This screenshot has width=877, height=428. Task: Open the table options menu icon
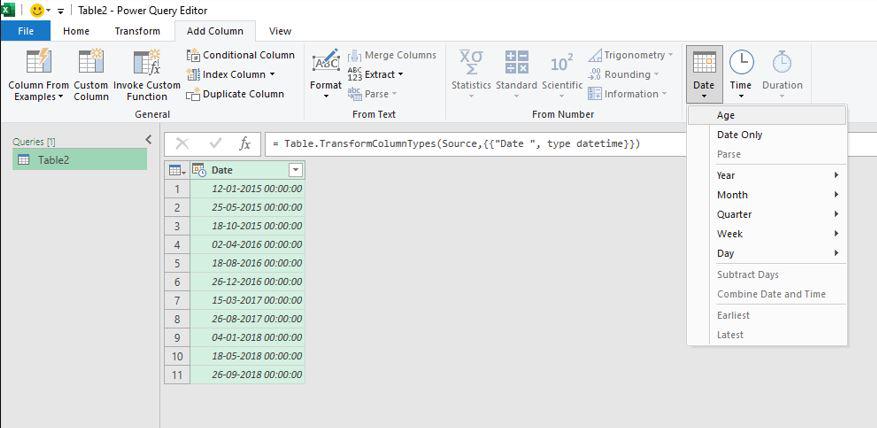tap(177, 170)
